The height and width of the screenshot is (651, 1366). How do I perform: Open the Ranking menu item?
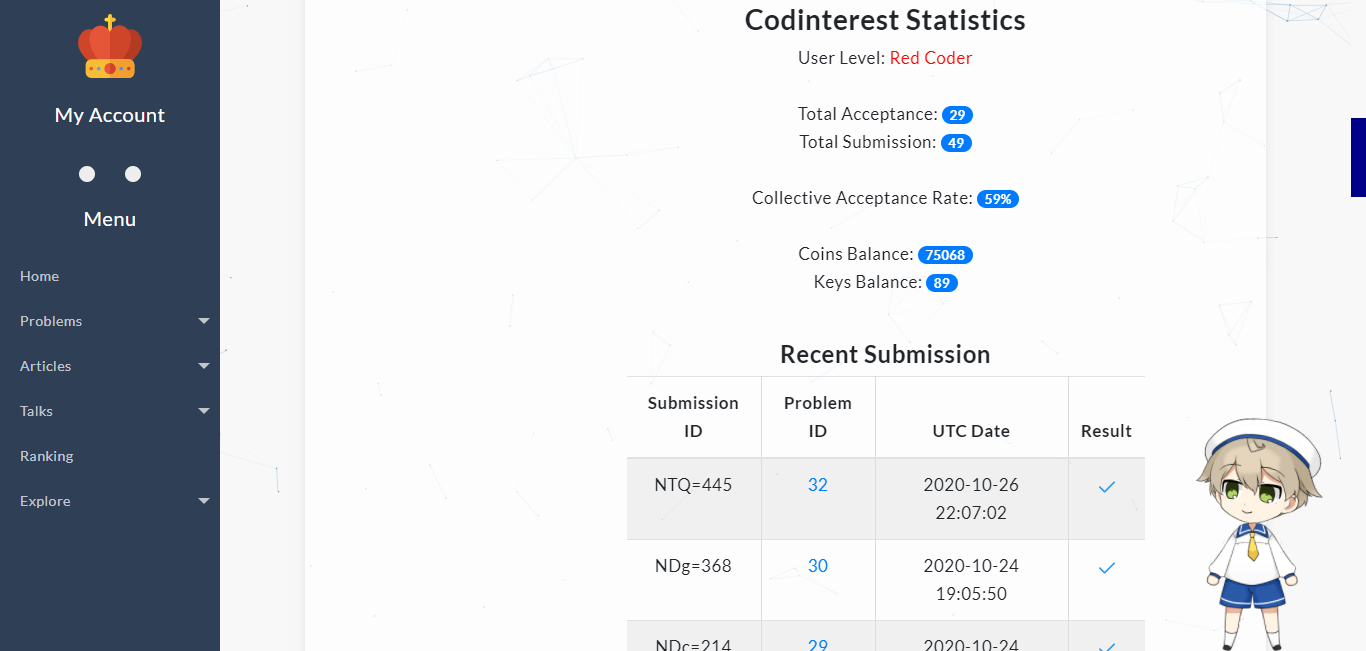pos(47,456)
